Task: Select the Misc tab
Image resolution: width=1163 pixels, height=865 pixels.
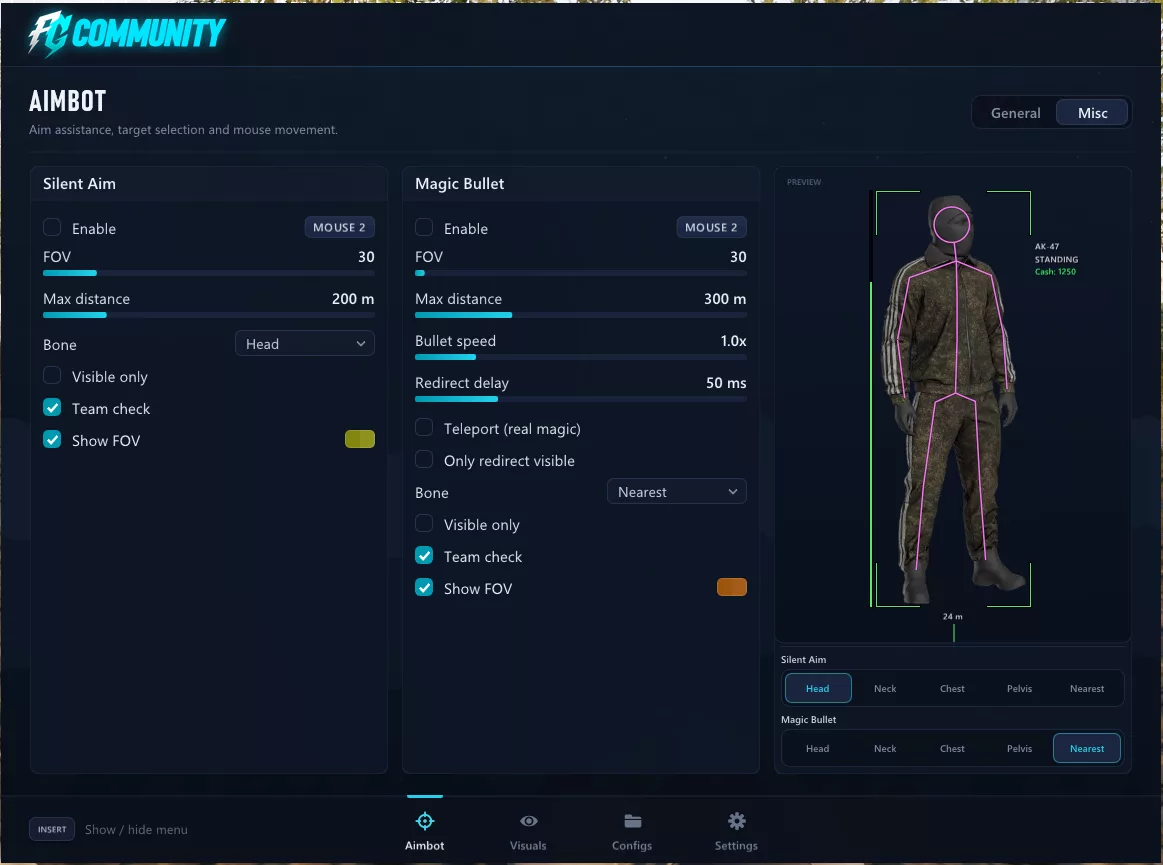Action: click(1093, 113)
